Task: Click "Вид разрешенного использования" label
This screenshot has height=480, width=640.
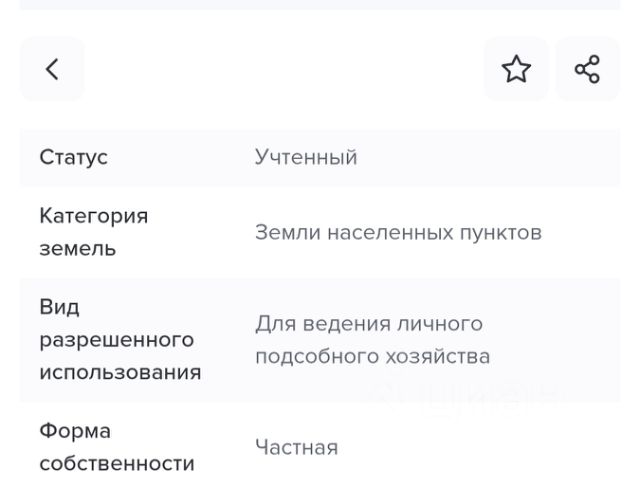Action: pyautogui.click(x=120, y=340)
